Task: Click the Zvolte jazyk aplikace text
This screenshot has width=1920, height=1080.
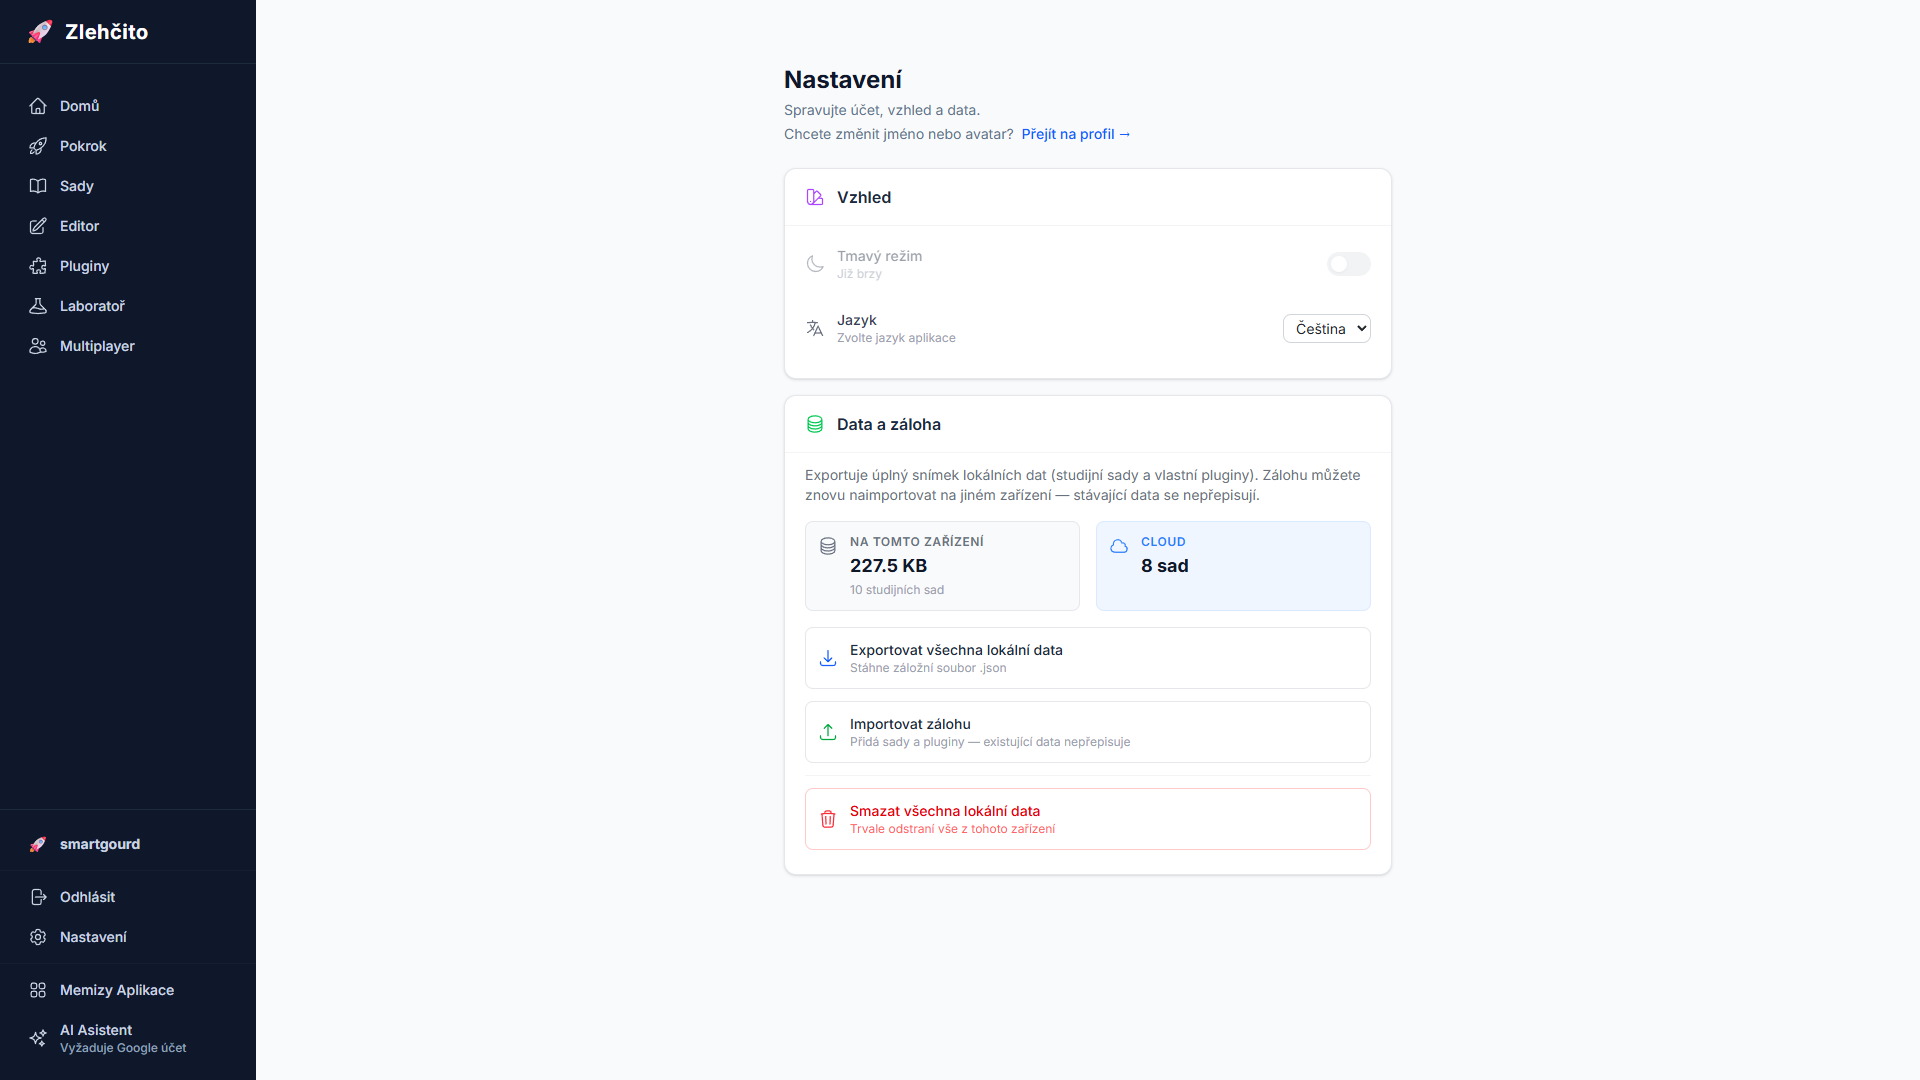Action: 896,338
